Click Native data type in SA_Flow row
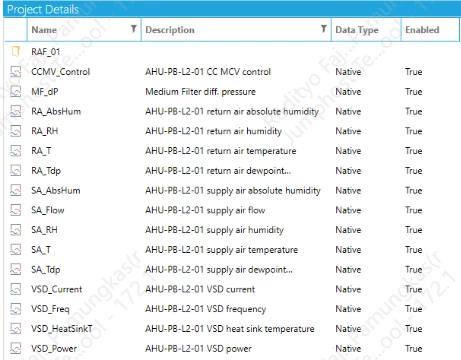This screenshot has height=360, width=461. [x=348, y=210]
